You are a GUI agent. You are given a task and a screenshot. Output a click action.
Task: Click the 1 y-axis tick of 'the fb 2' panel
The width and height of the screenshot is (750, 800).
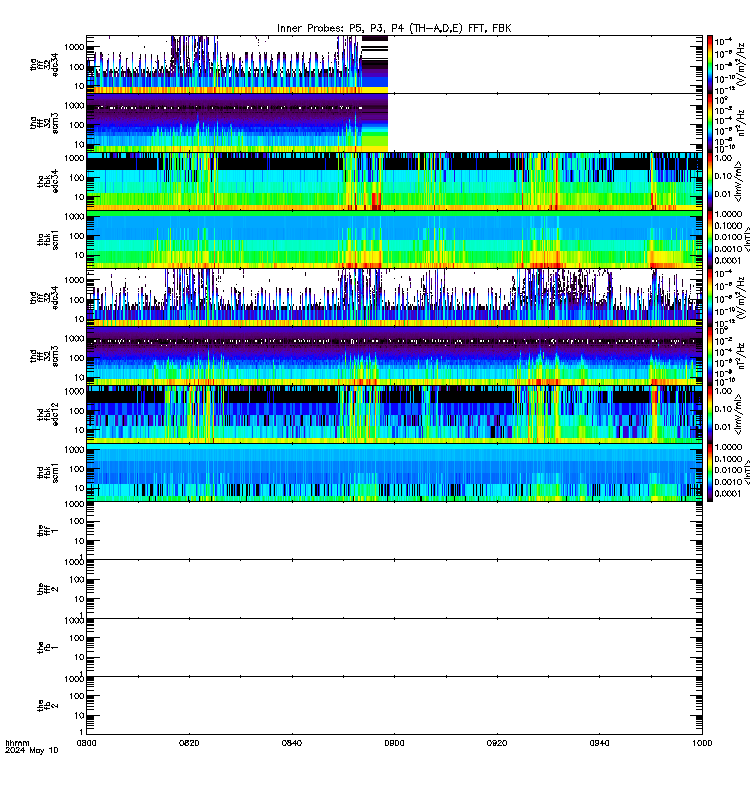click(82, 732)
